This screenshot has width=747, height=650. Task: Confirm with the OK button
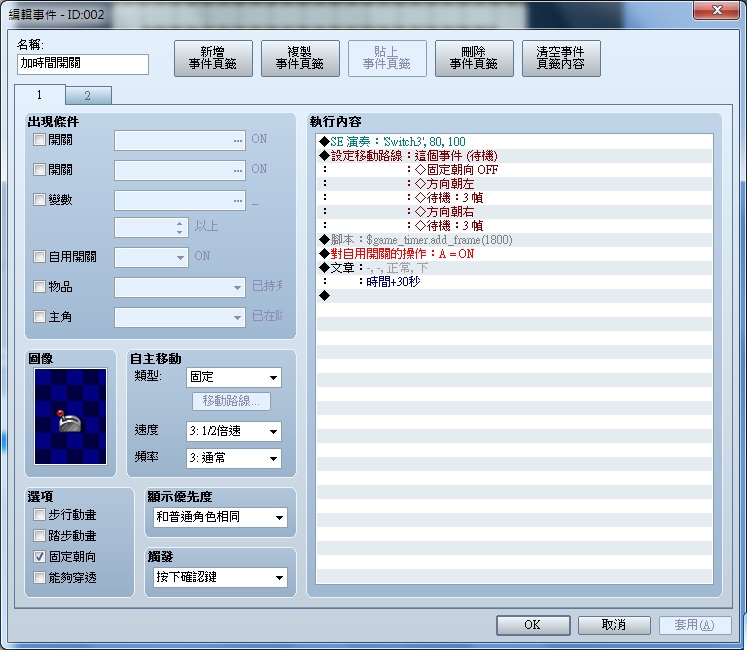click(533, 625)
